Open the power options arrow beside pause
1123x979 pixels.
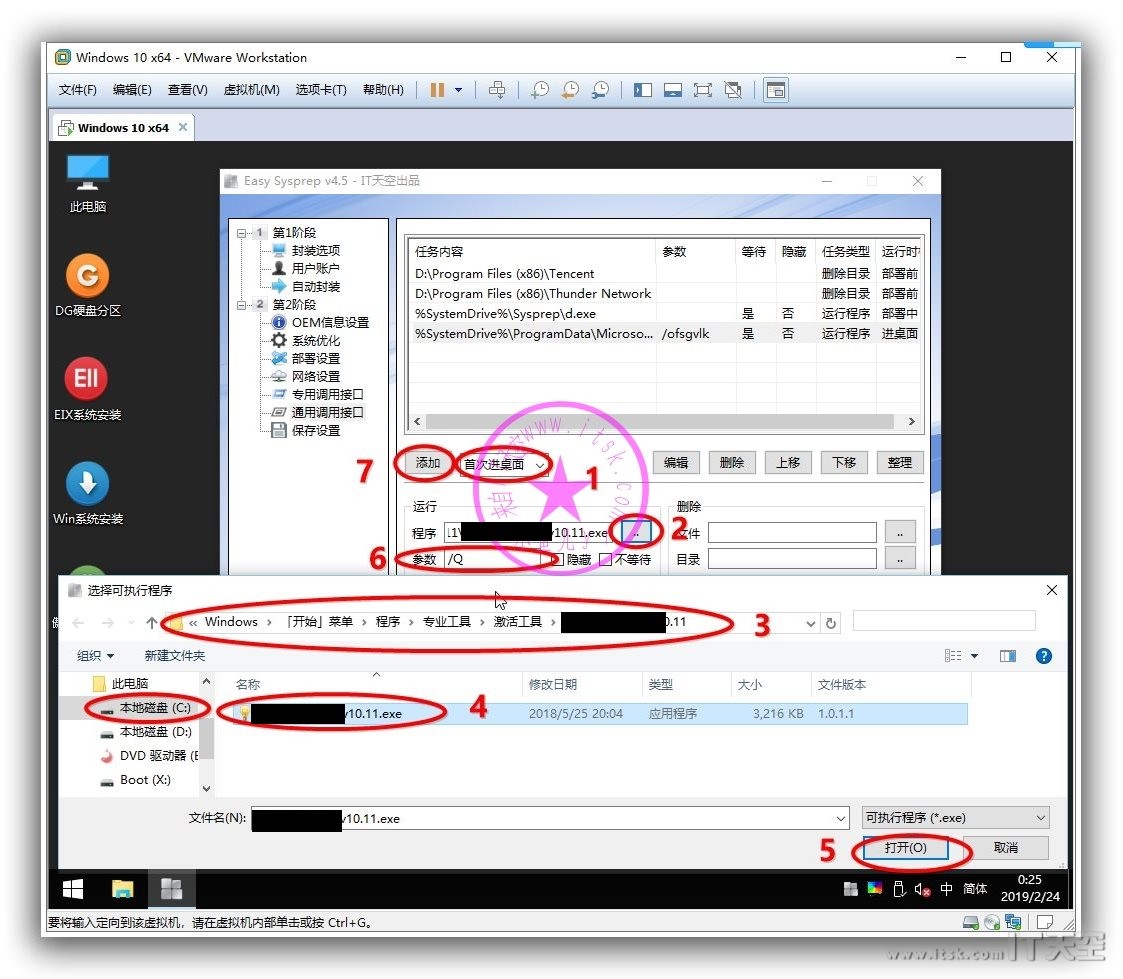[458, 90]
